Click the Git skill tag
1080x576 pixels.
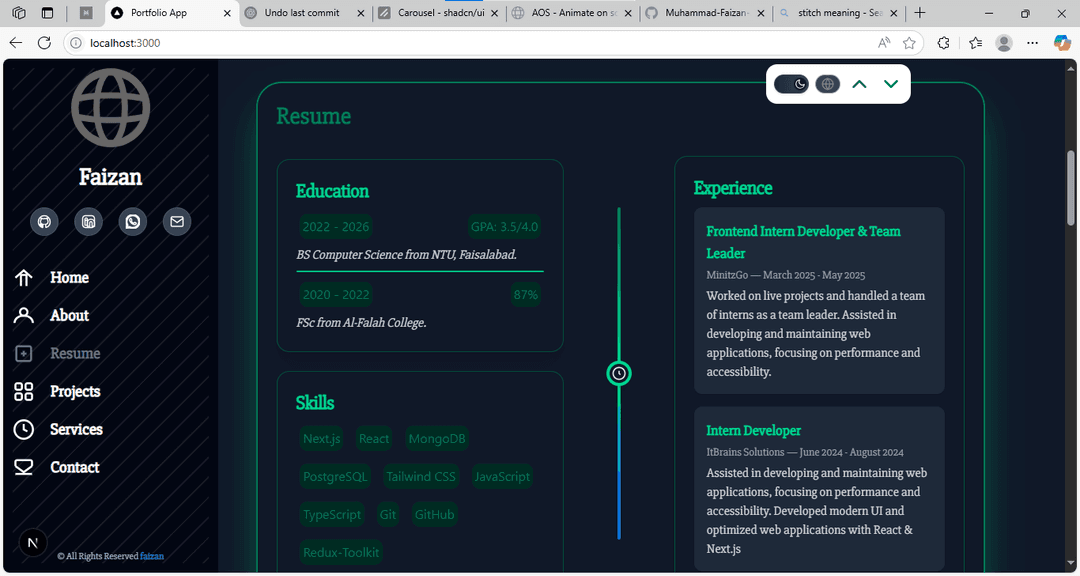point(388,515)
